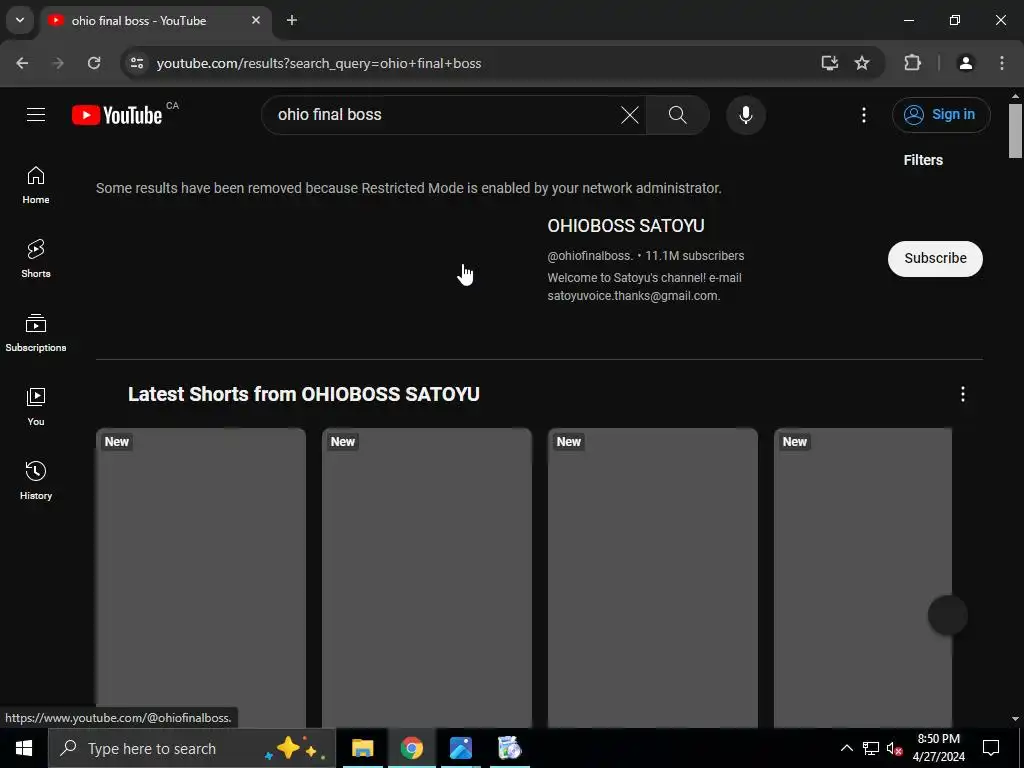This screenshot has width=1024, height=768.
Task: Open the fourth New Shorts thumbnail
Action: pos(863,577)
